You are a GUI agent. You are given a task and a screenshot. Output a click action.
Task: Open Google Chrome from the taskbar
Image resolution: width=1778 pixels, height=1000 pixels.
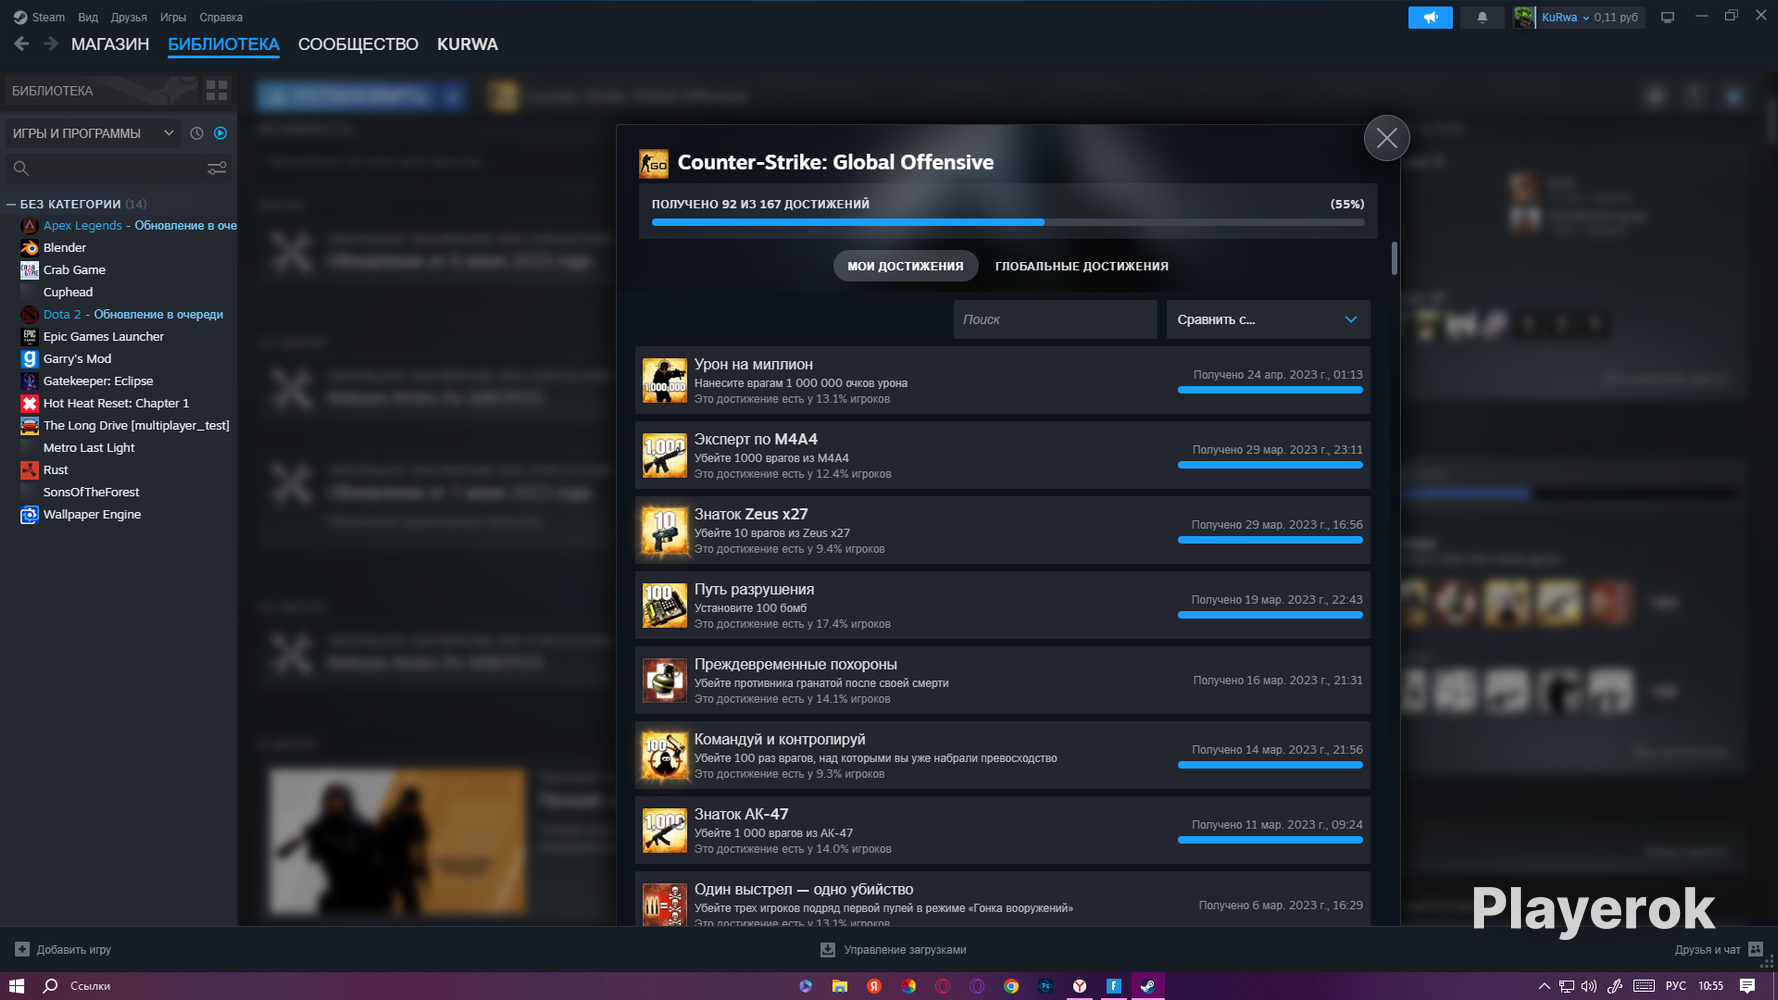1011,986
